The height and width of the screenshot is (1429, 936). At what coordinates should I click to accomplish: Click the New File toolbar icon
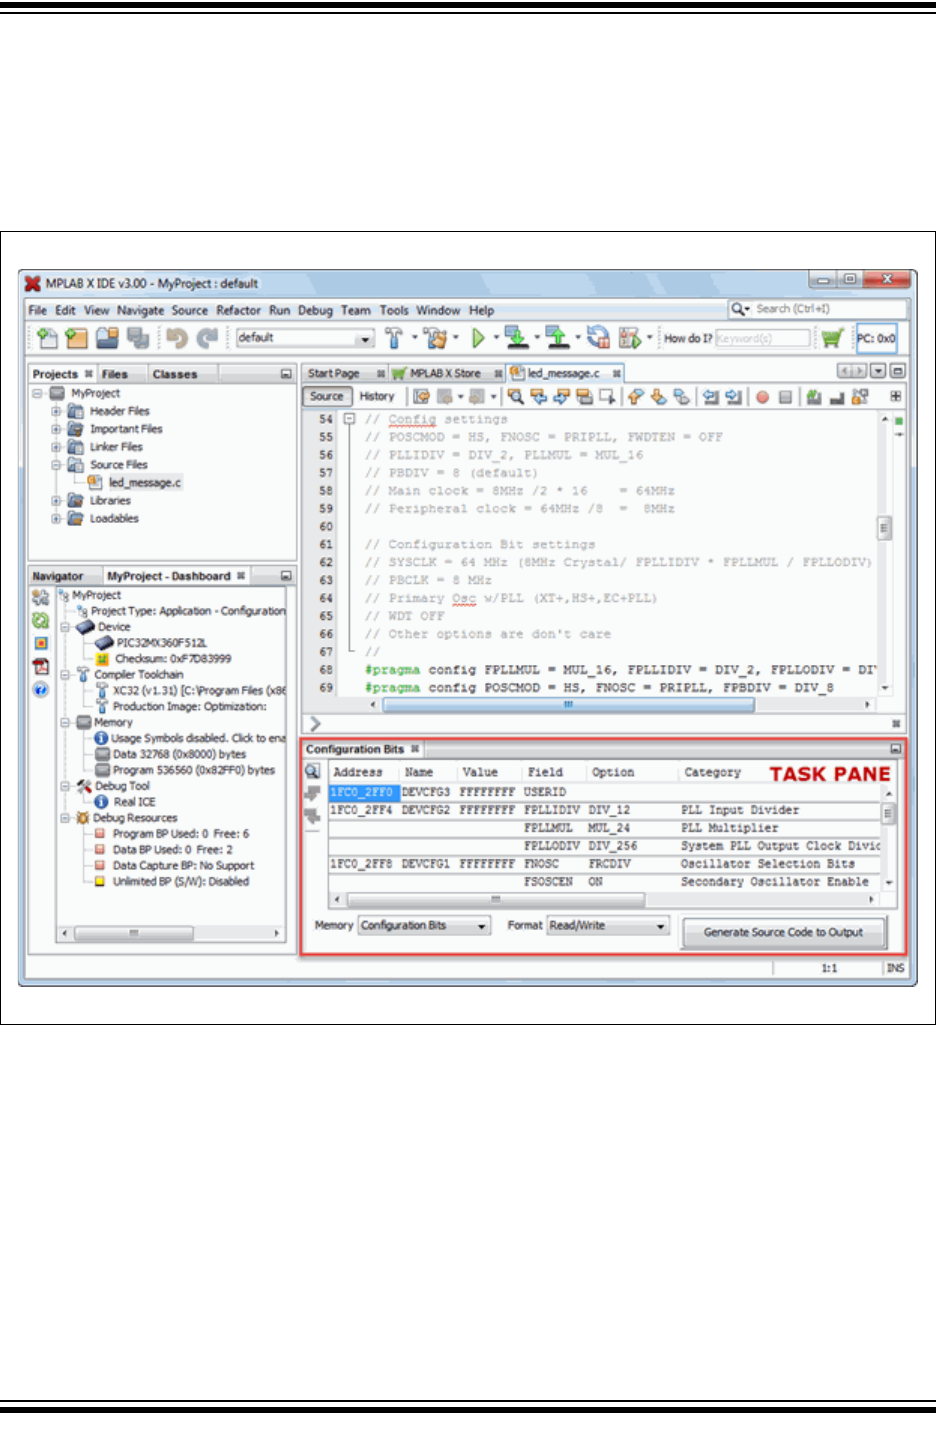[47, 338]
